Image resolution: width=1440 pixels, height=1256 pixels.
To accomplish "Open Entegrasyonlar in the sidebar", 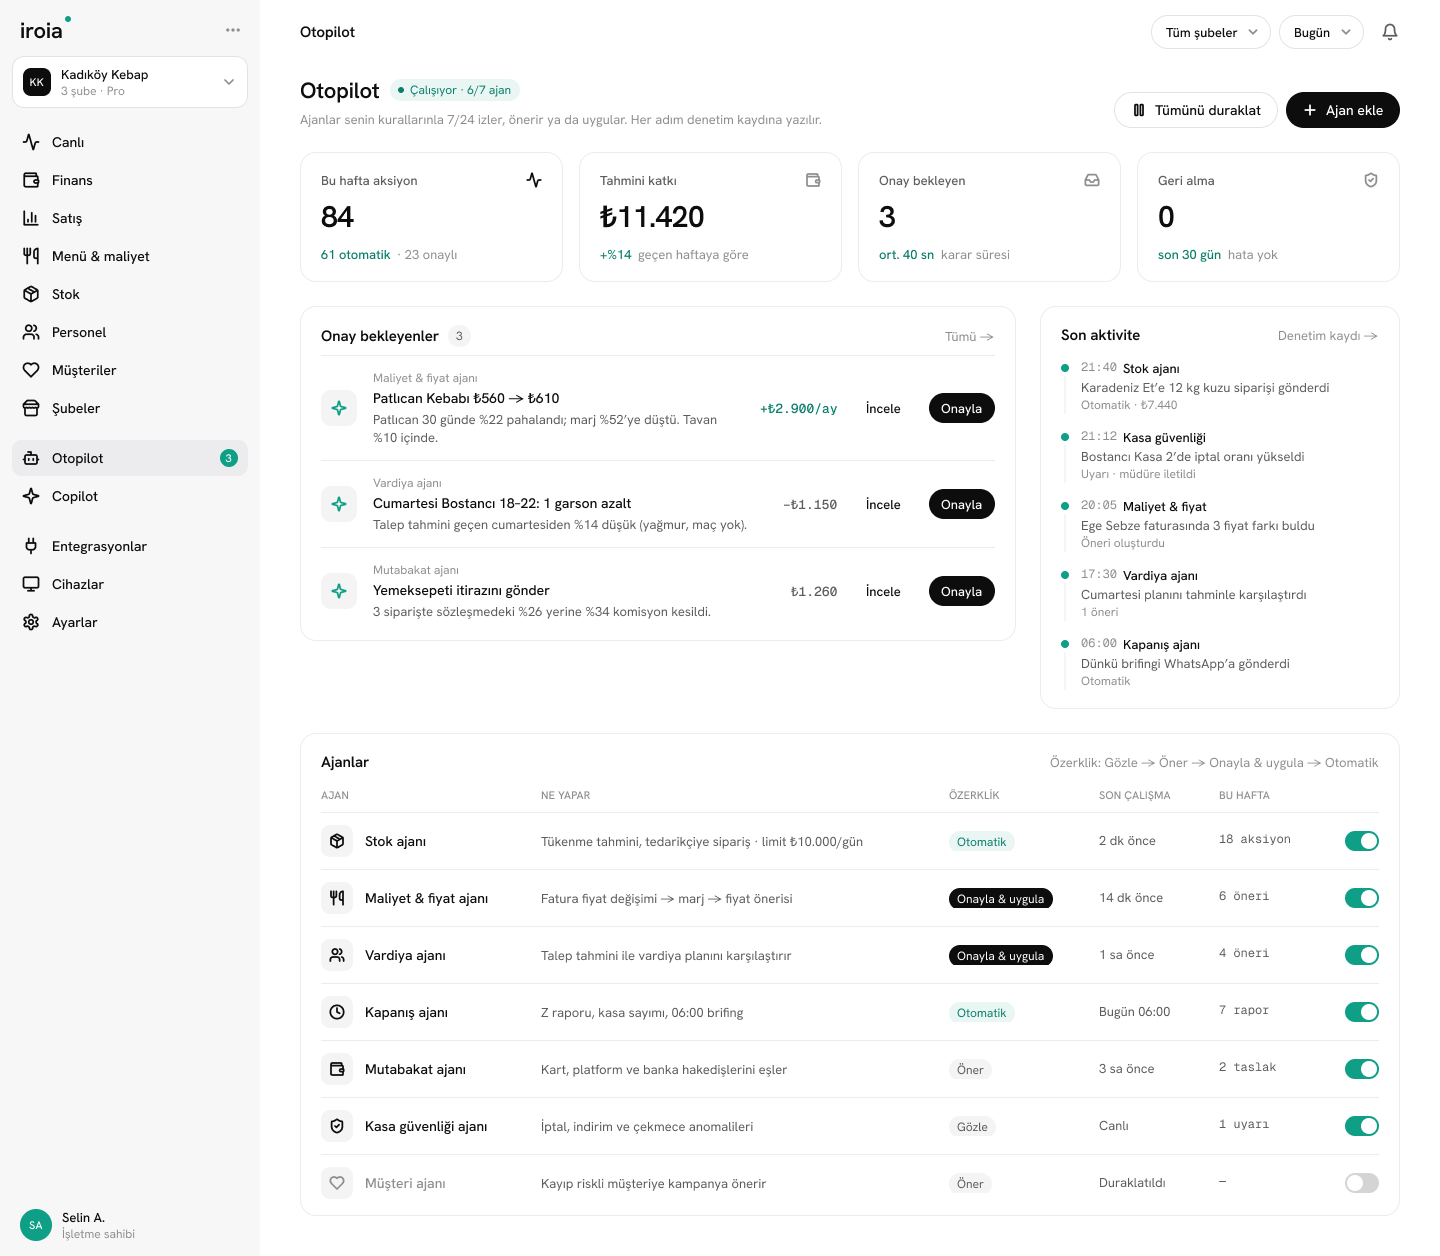I will (x=130, y=546).
